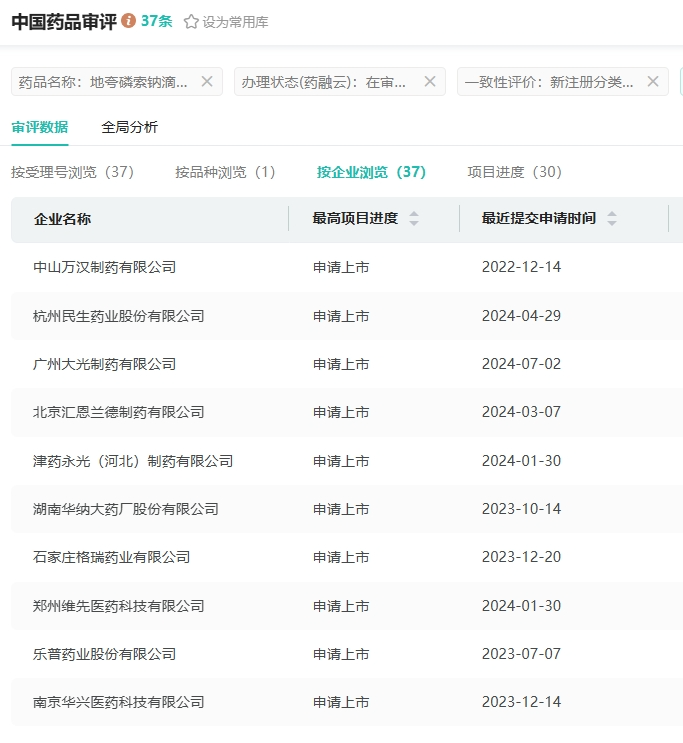Open 中山万汉制药有限公司 company entry
This screenshot has width=683, height=743.
click(x=104, y=267)
